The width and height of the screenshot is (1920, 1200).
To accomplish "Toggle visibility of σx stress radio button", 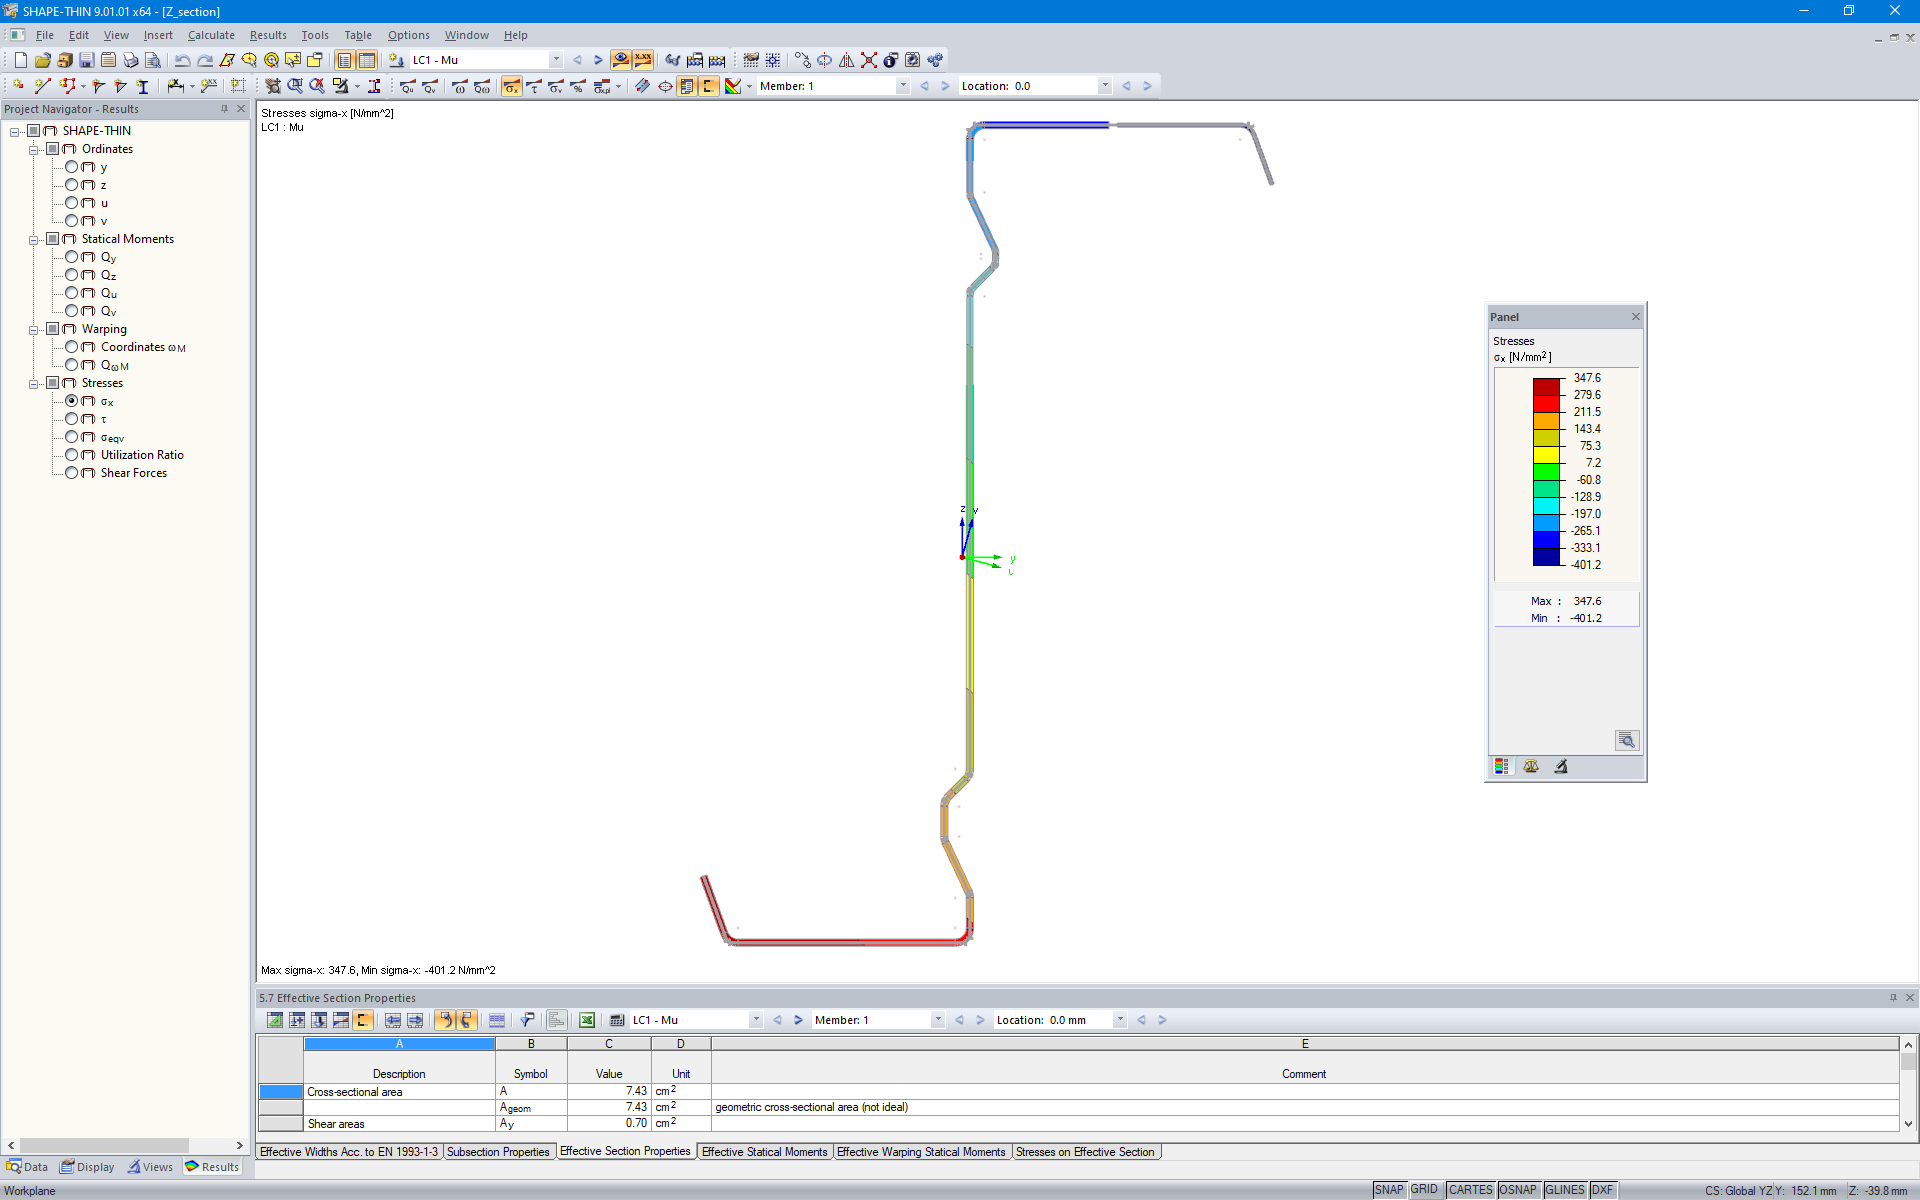I will [x=70, y=401].
